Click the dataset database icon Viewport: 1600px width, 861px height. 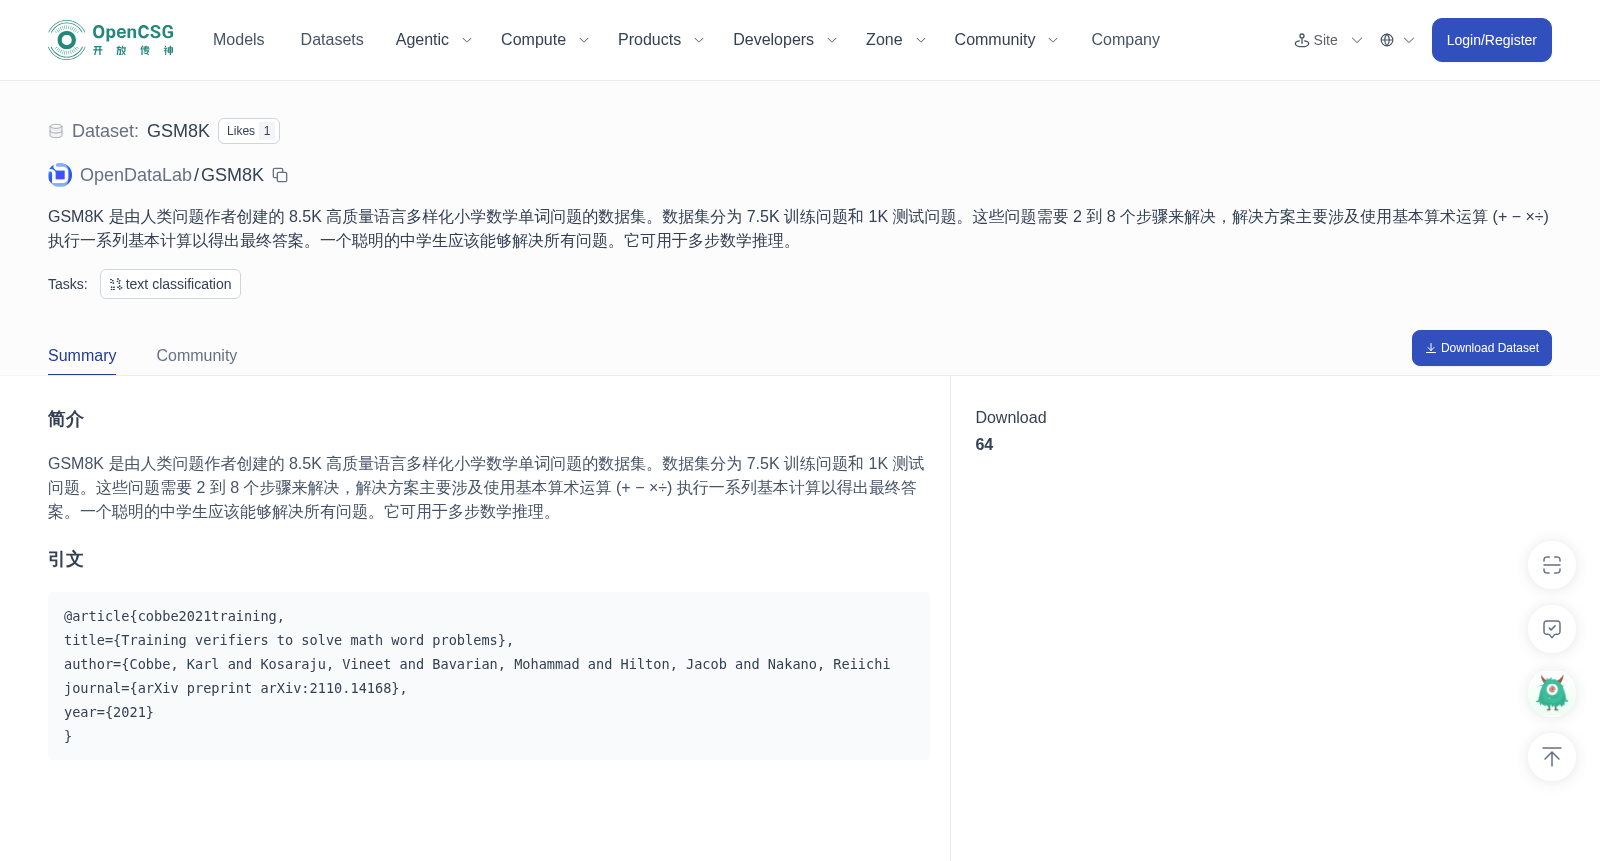point(56,131)
